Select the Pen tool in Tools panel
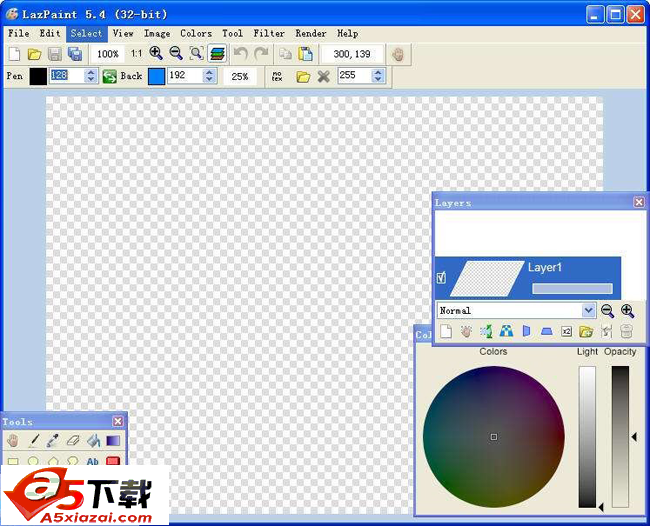This screenshot has height=526, width=650. [34, 441]
